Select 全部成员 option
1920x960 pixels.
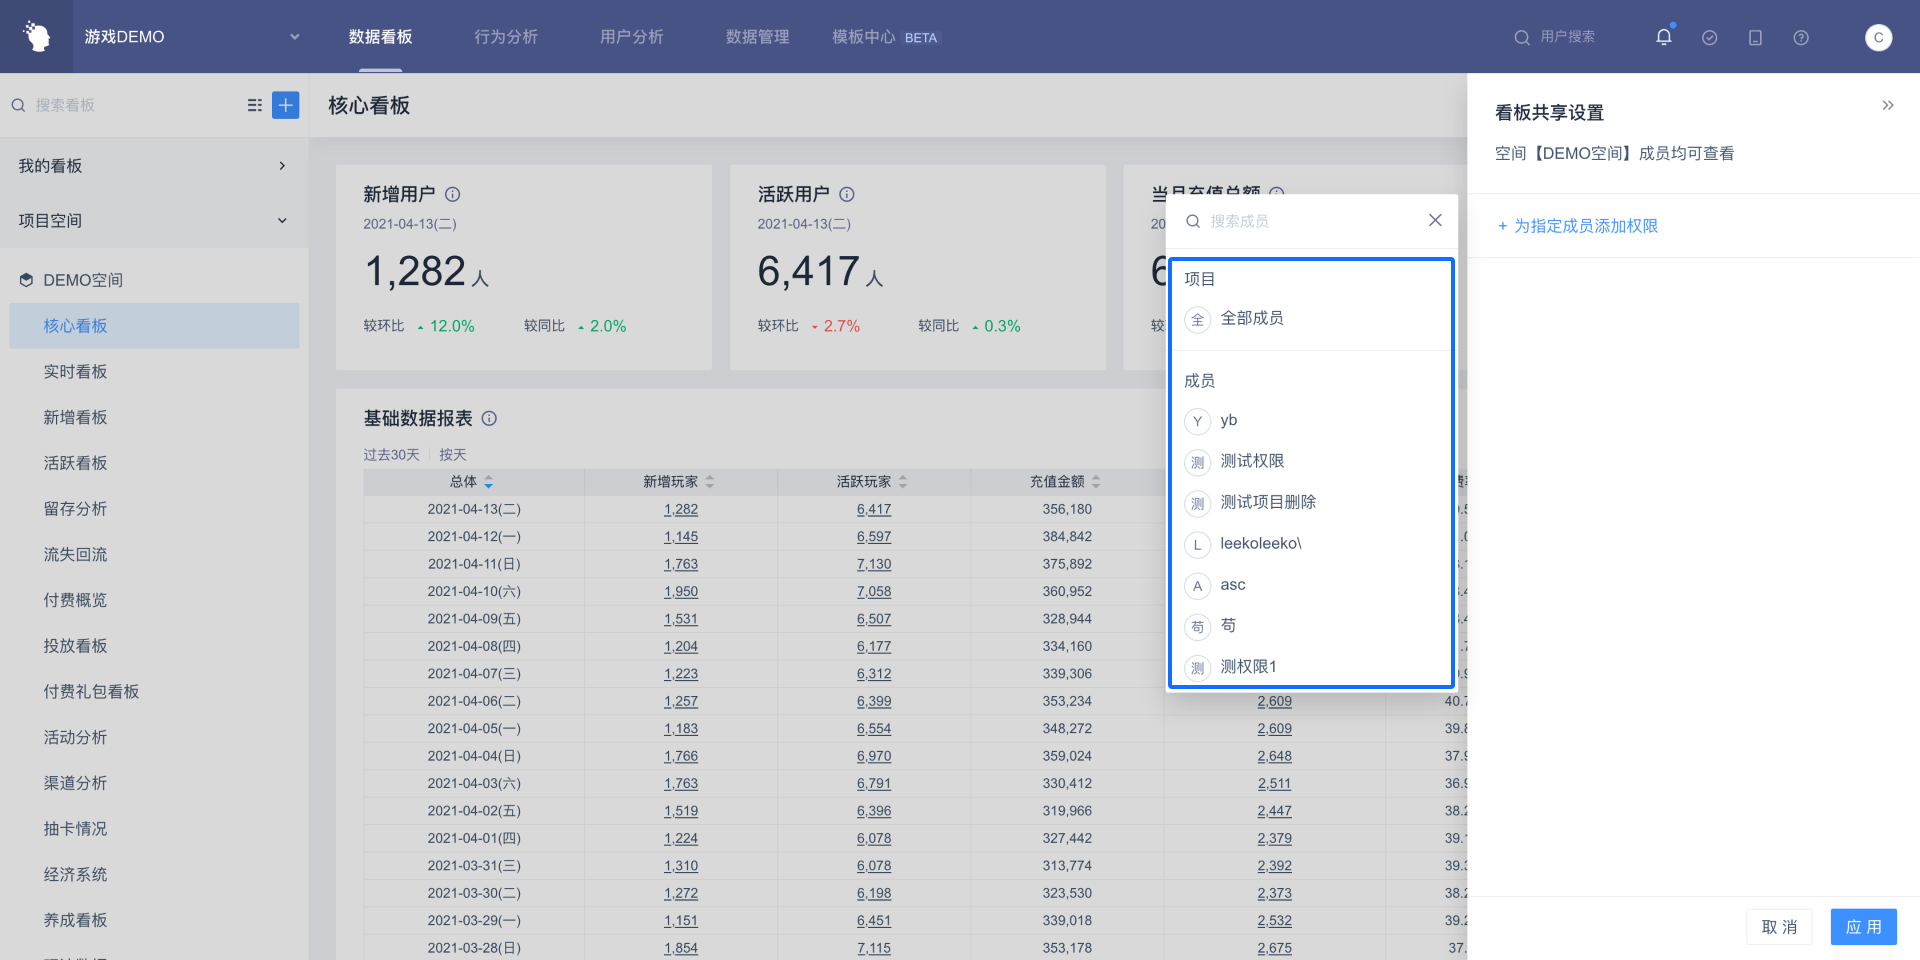[1251, 318]
